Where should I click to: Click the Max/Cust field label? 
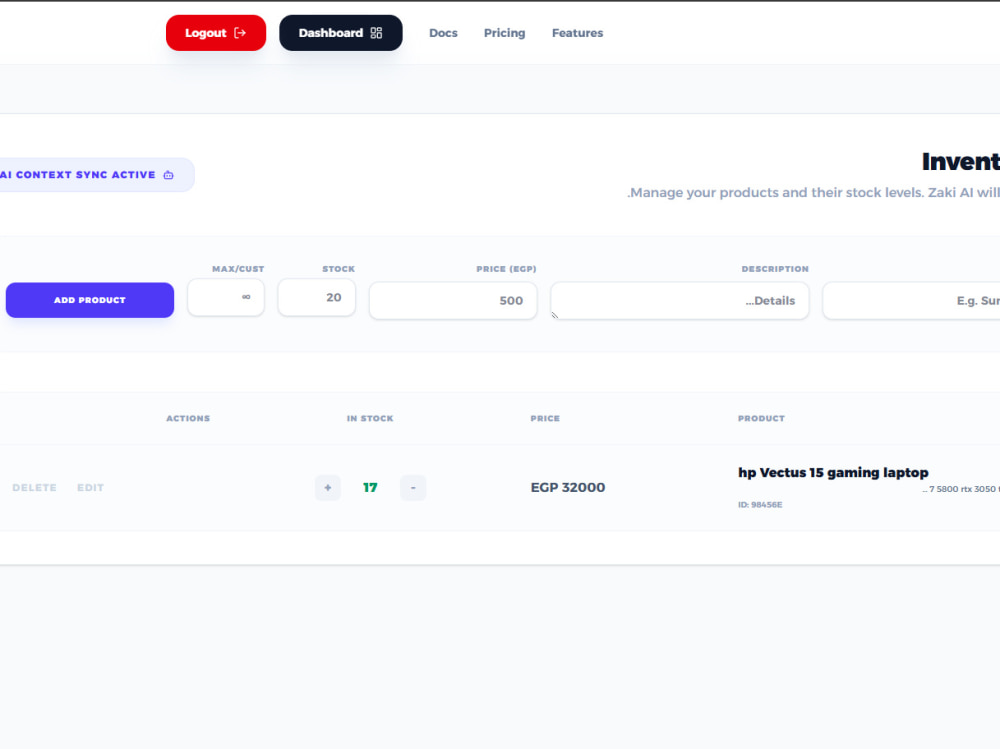(x=238, y=269)
